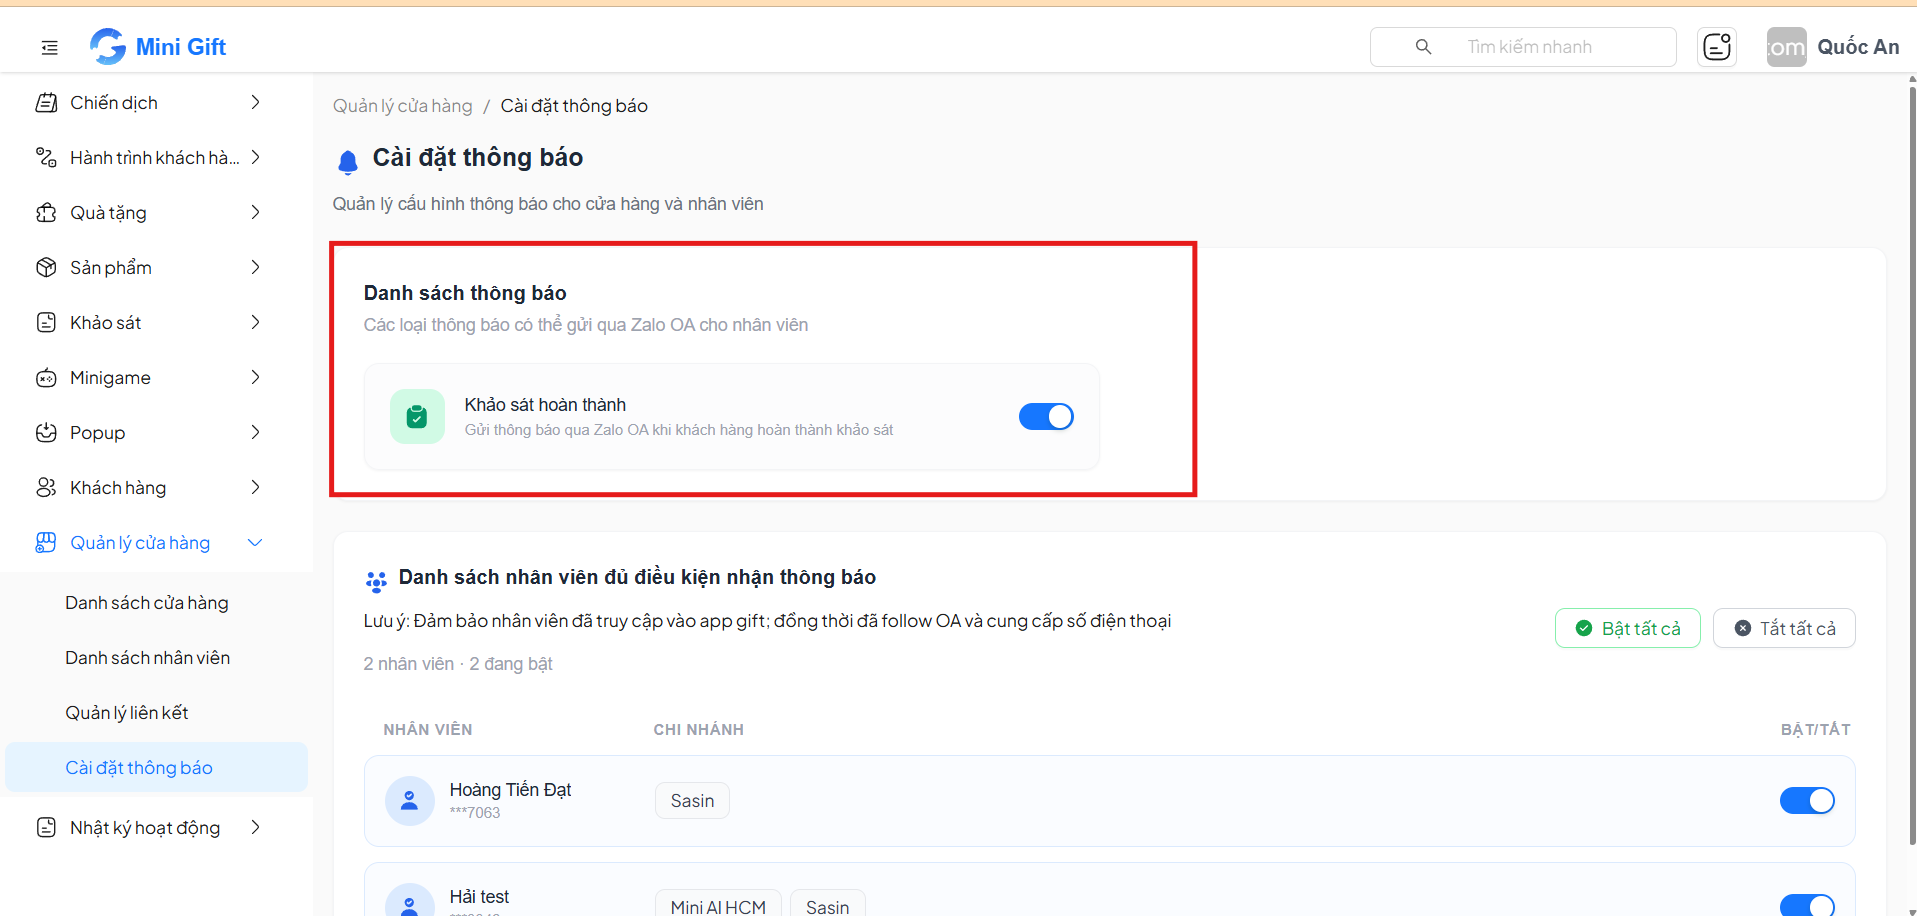Expand the Sản phẩm menu chevron
This screenshot has width=1917, height=916.
point(256,267)
